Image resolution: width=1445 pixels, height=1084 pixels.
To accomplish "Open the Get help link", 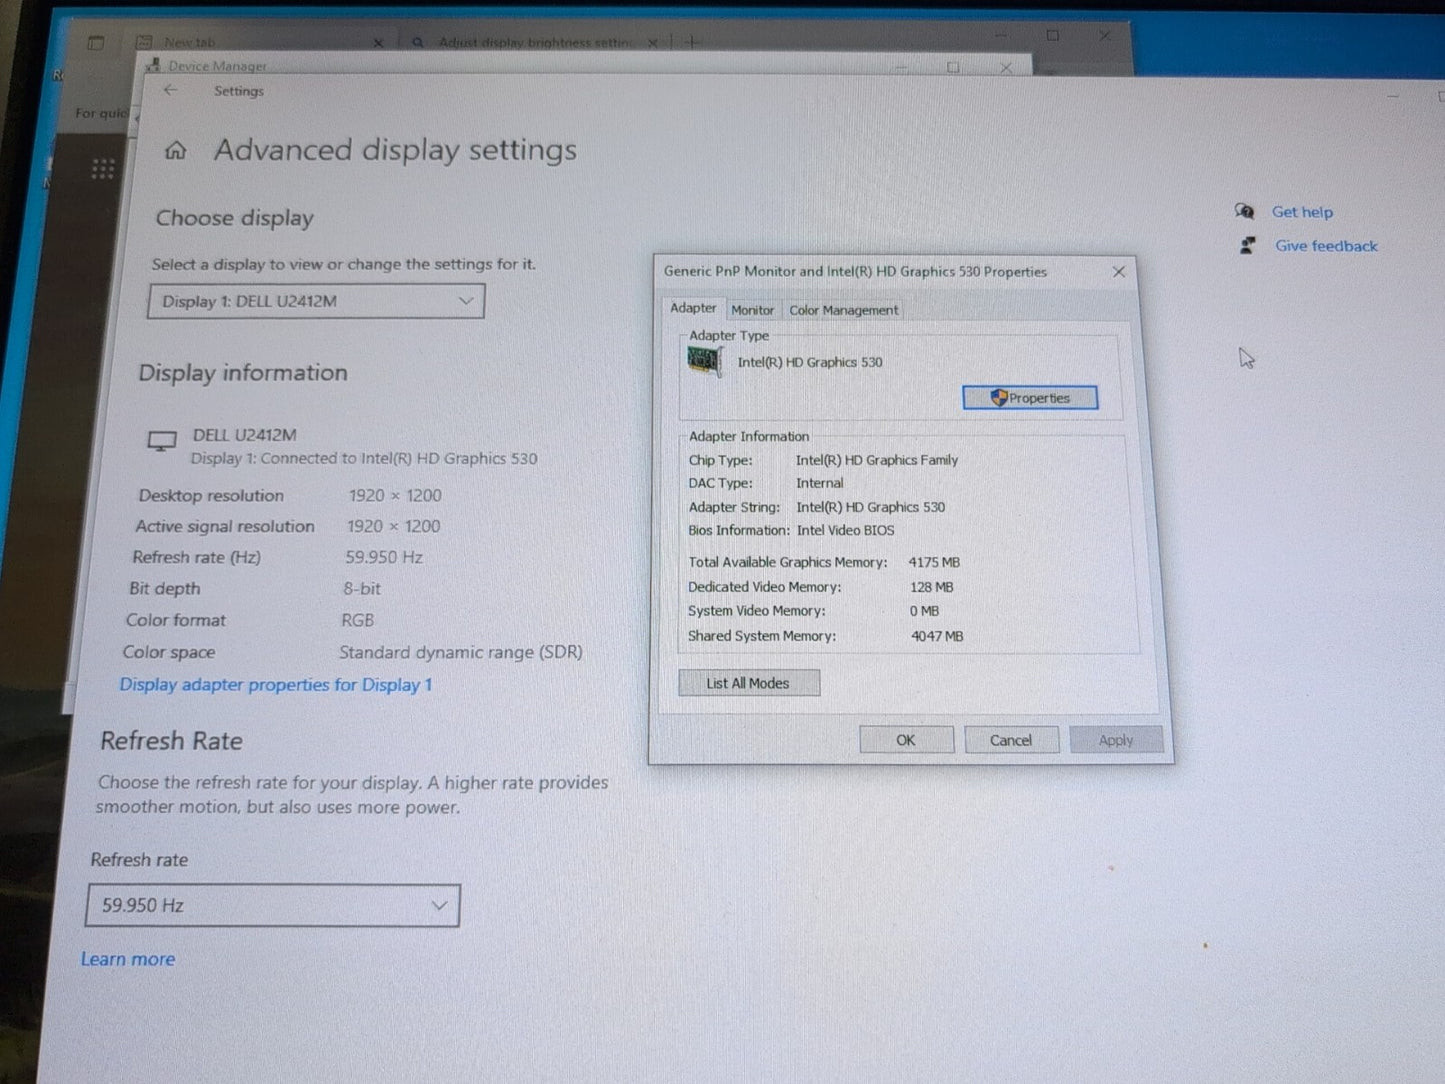I will pyautogui.click(x=1302, y=212).
